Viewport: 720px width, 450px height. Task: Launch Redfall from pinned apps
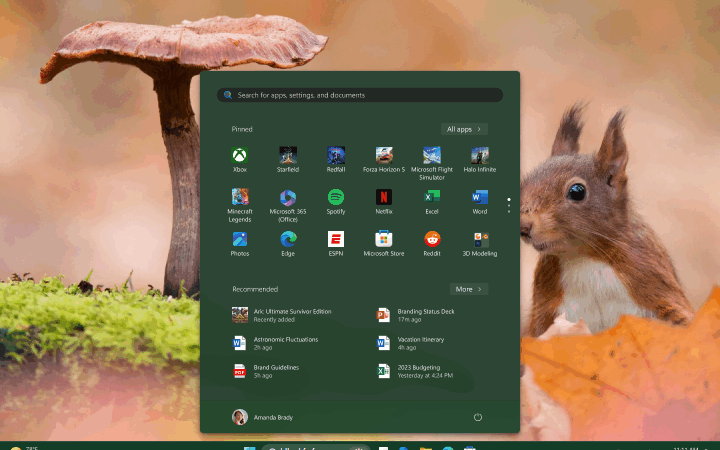[336, 159]
